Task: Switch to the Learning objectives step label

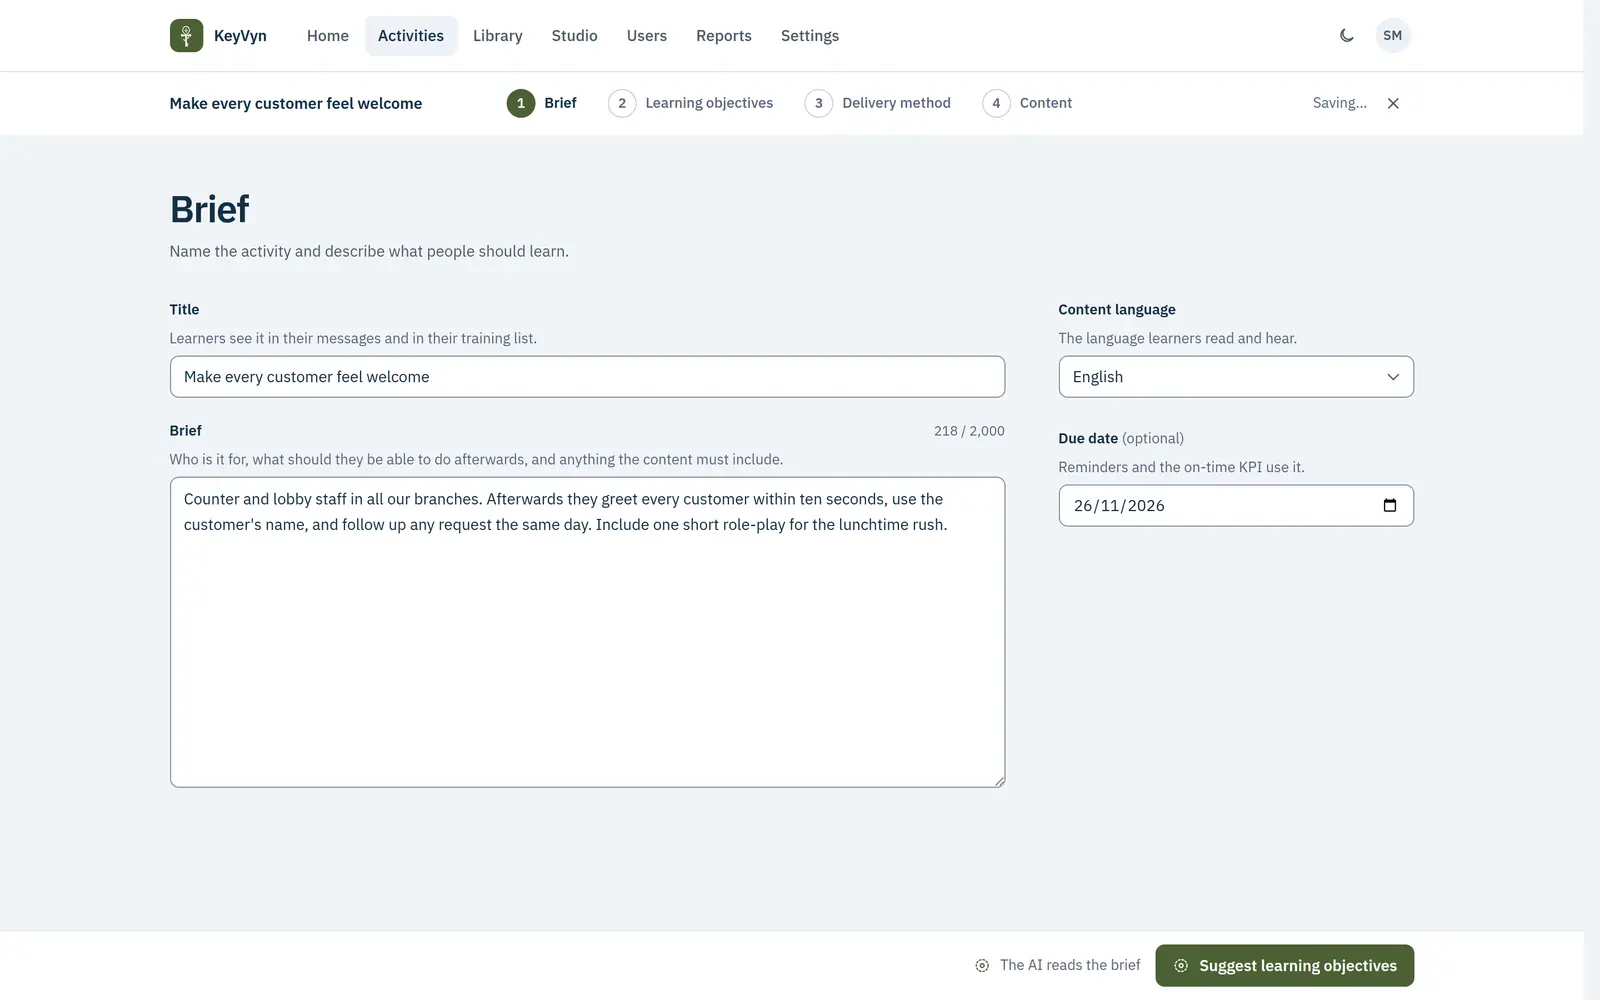Action: click(x=709, y=103)
